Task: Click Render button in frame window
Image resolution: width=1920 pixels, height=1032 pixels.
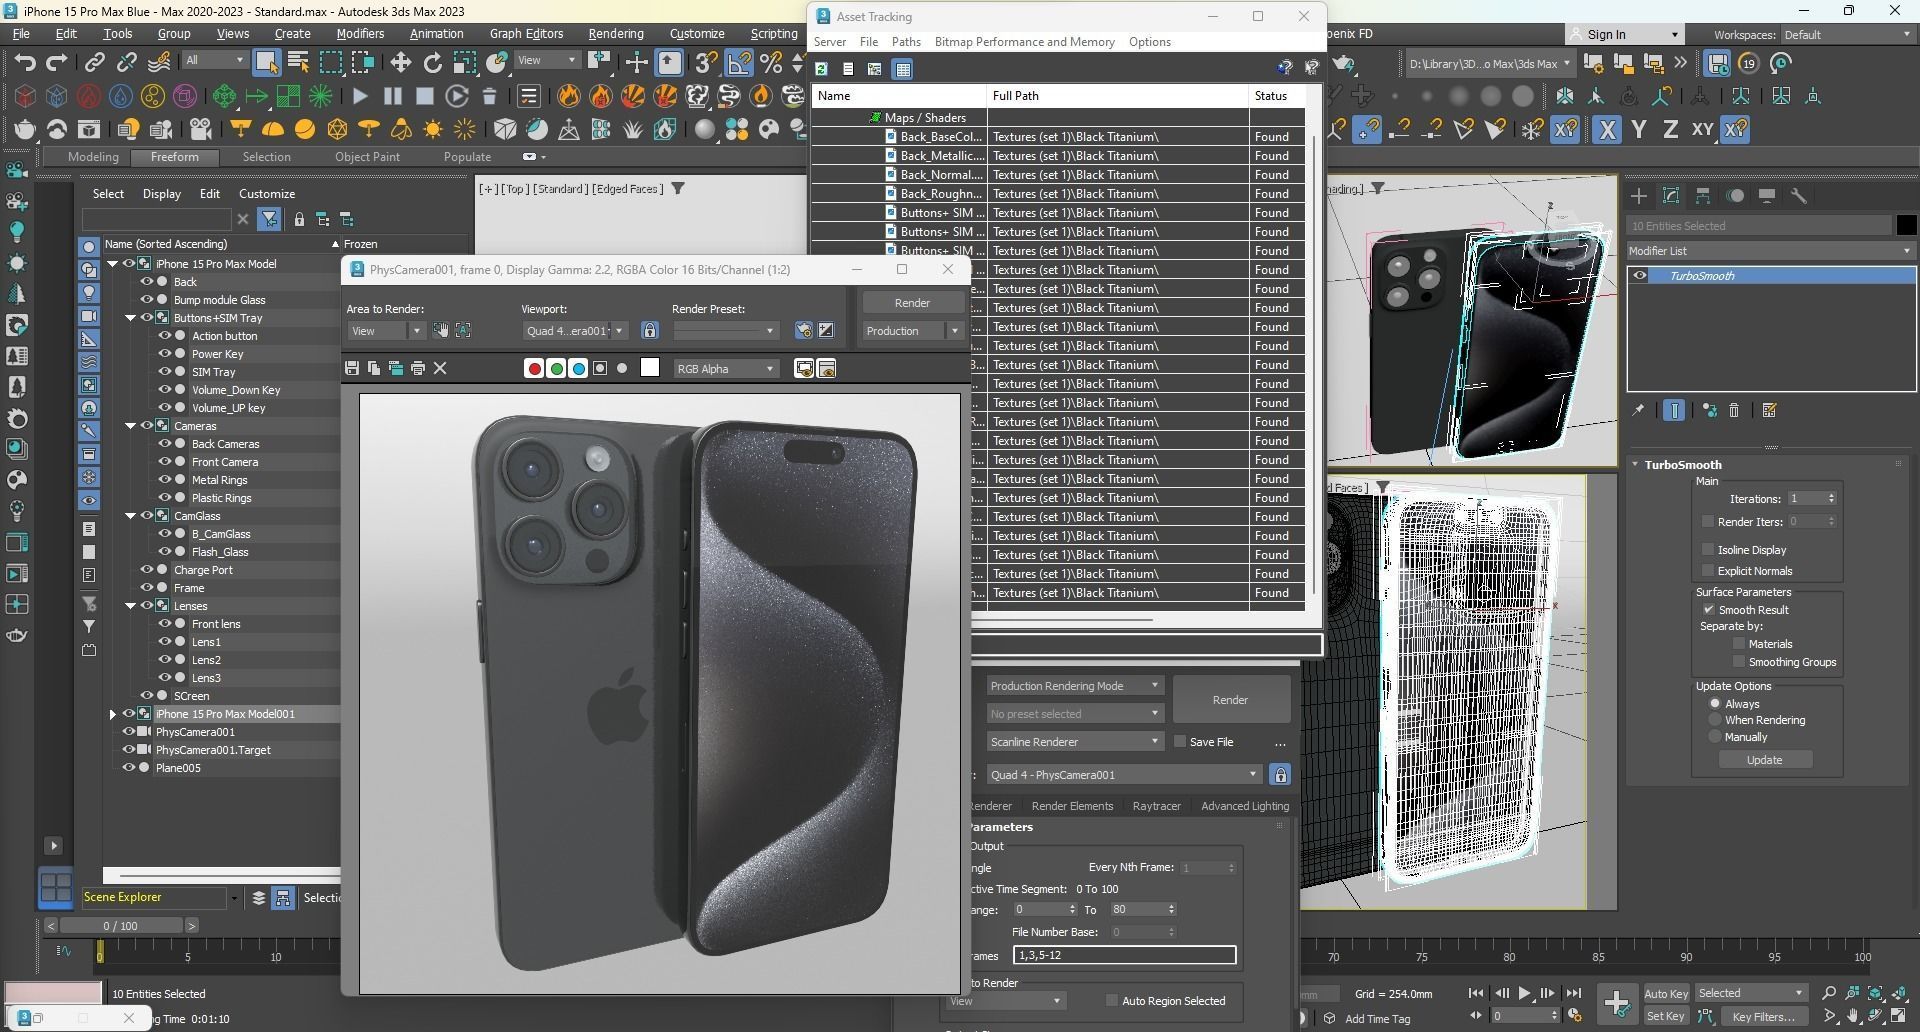Action: (912, 302)
